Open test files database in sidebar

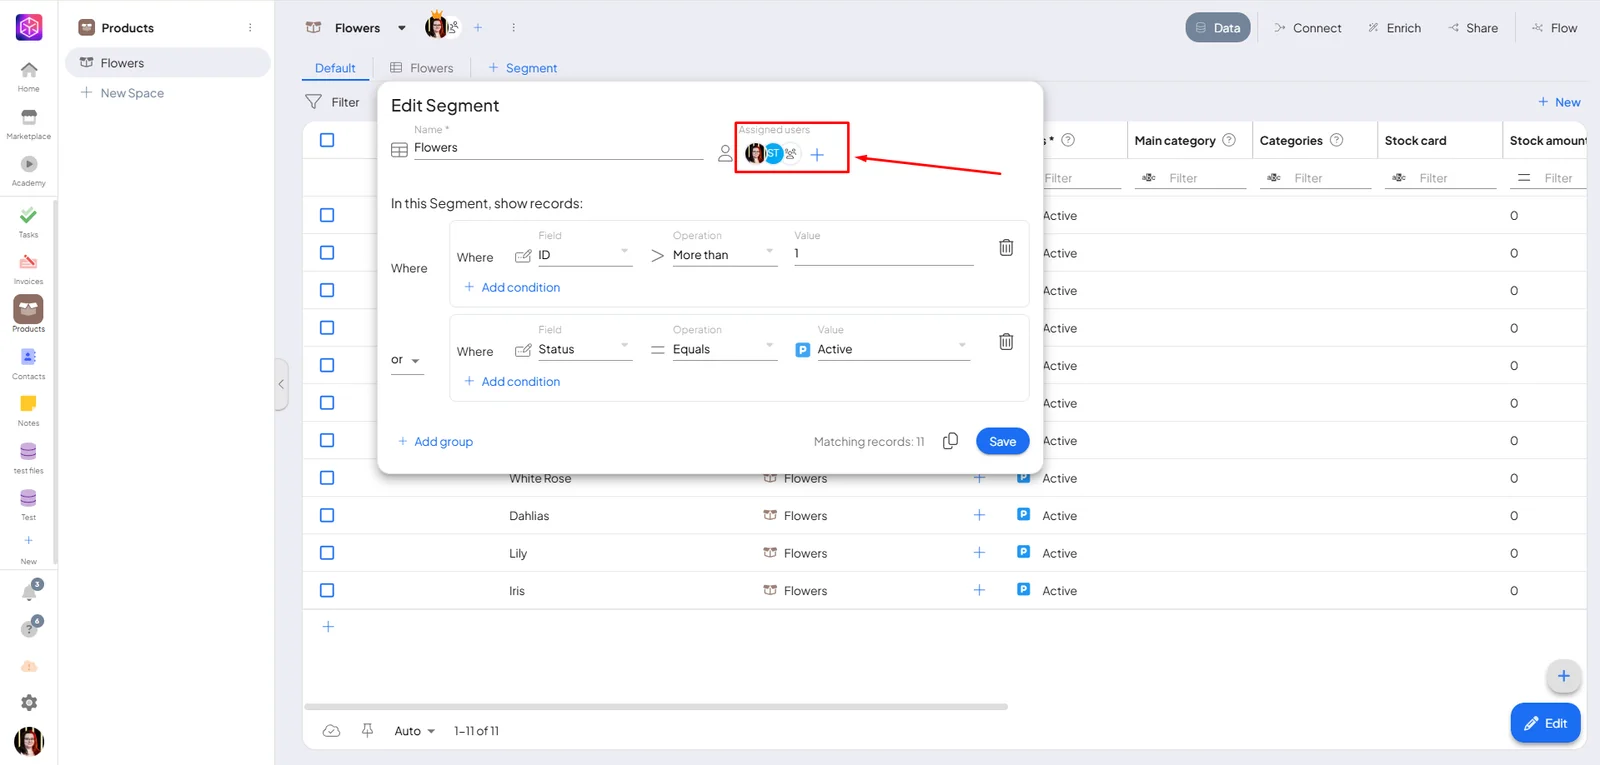click(29, 457)
